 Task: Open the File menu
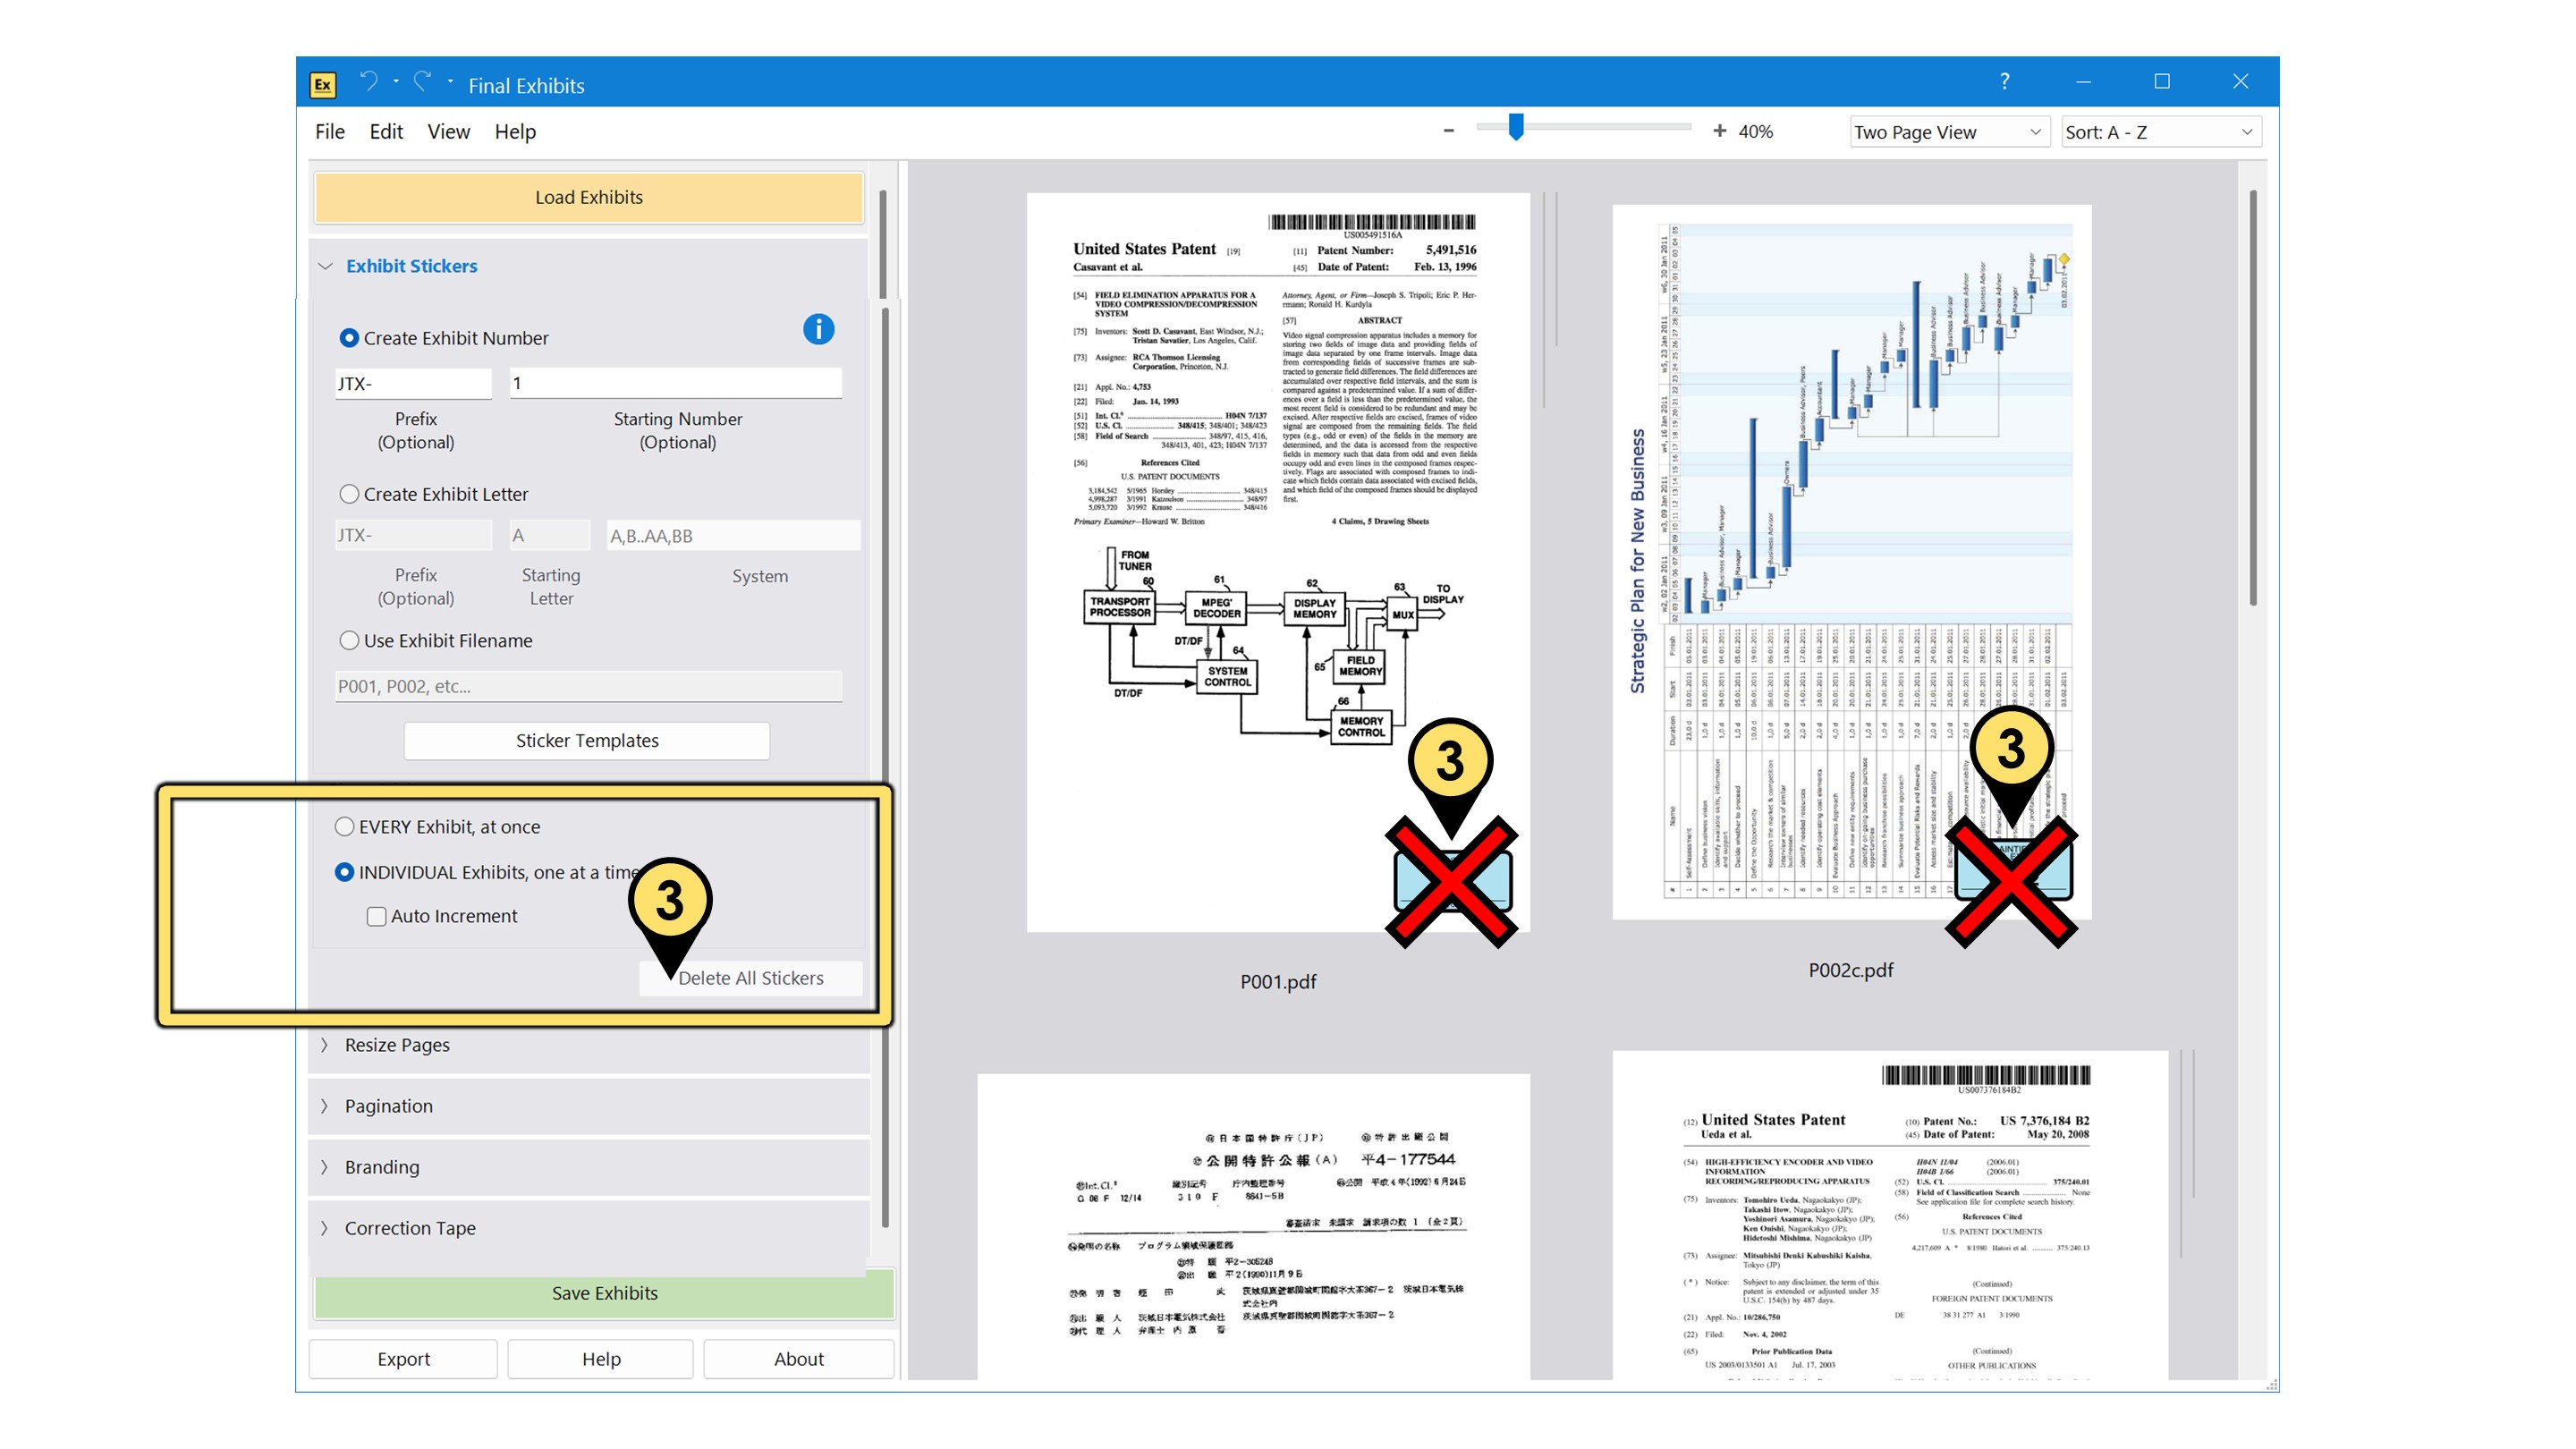pos(329,132)
